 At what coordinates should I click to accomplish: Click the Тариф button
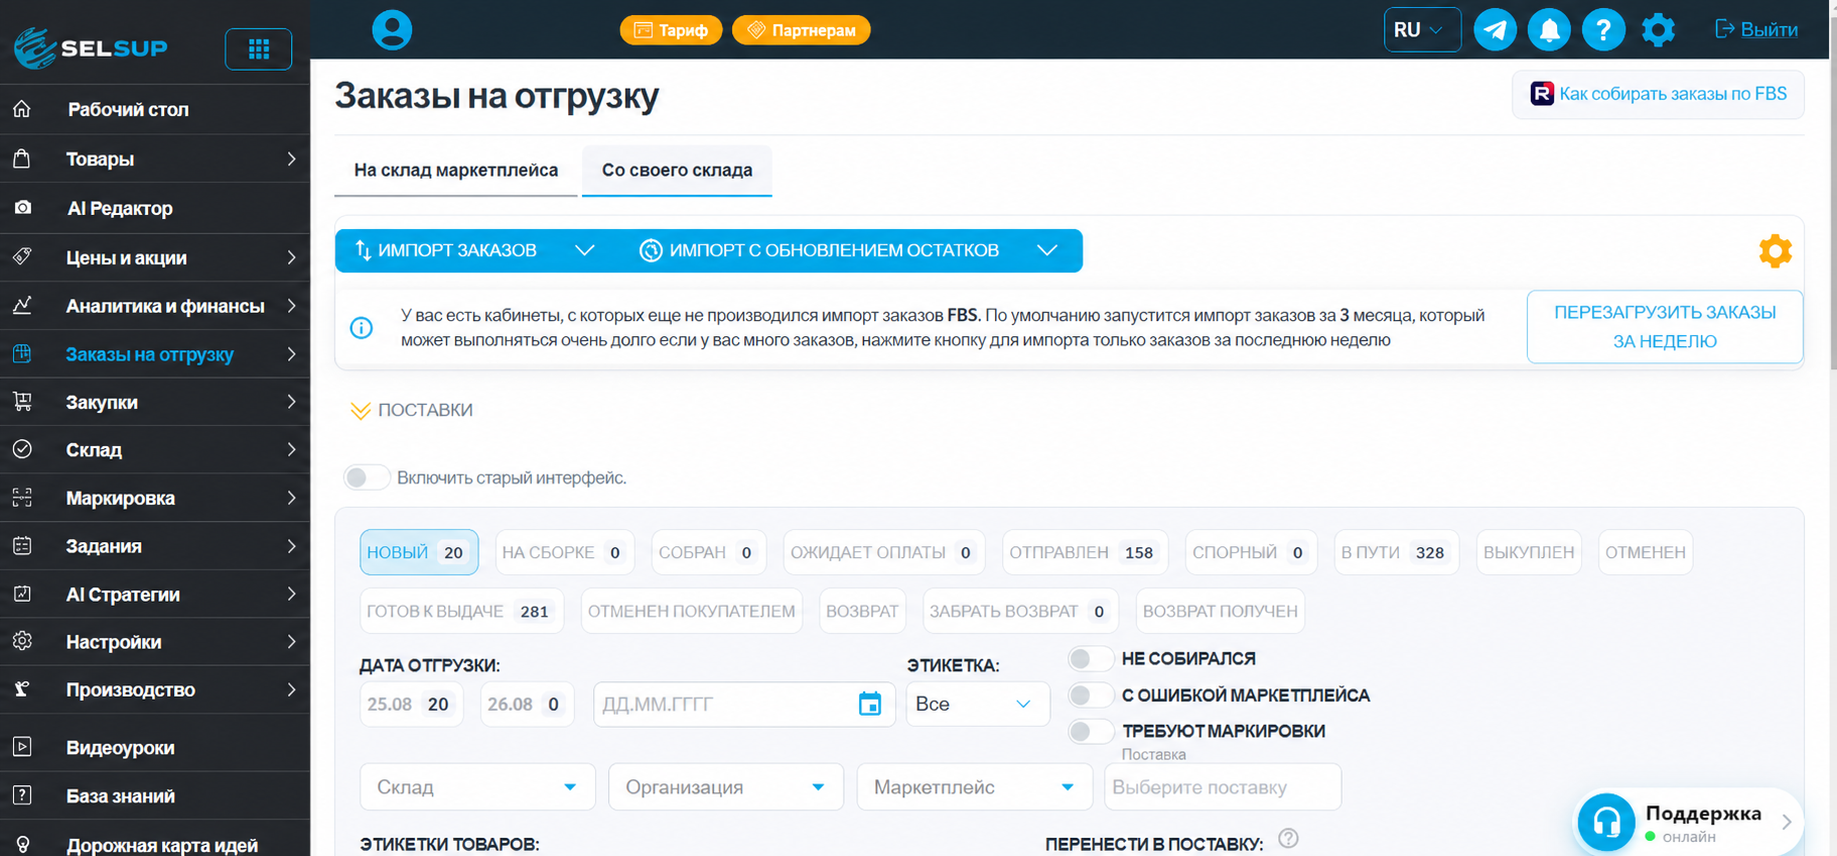click(671, 30)
